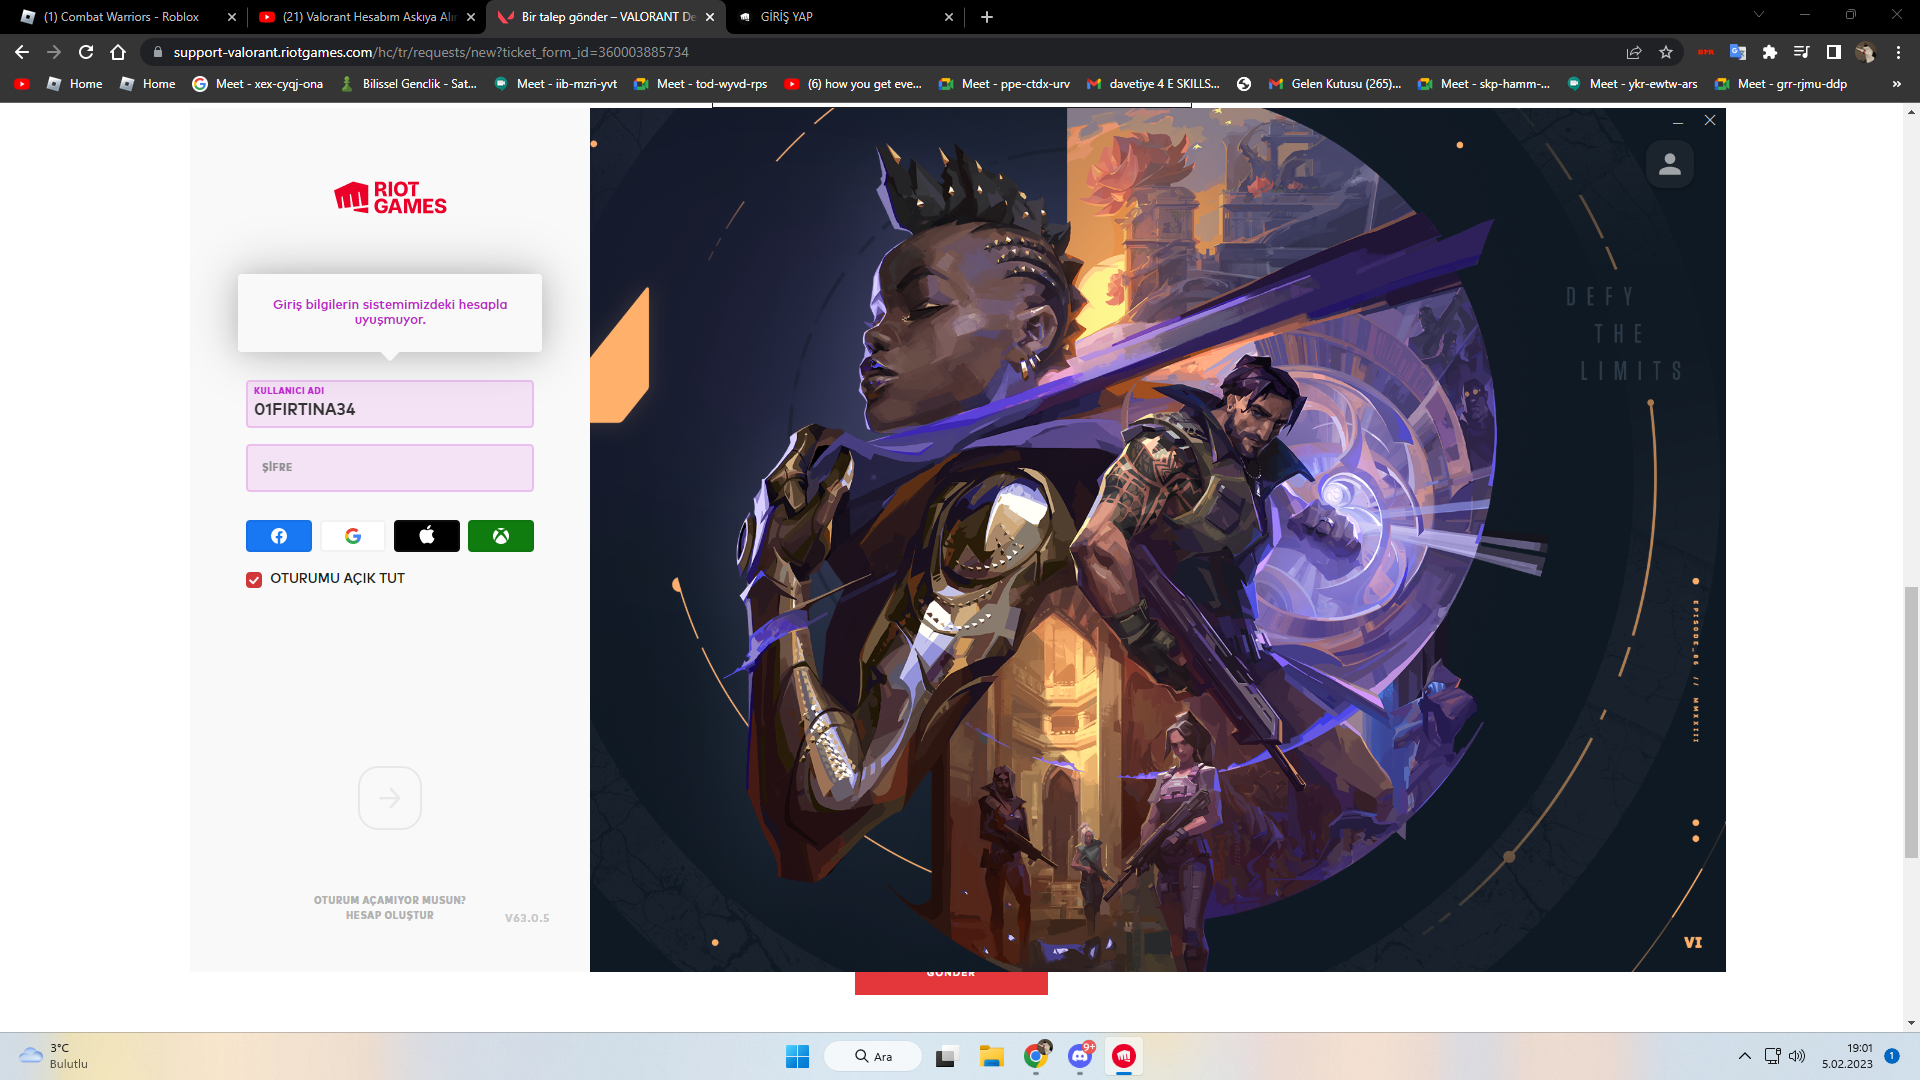
Task: Sign in with Google icon
Action: (353, 536)
